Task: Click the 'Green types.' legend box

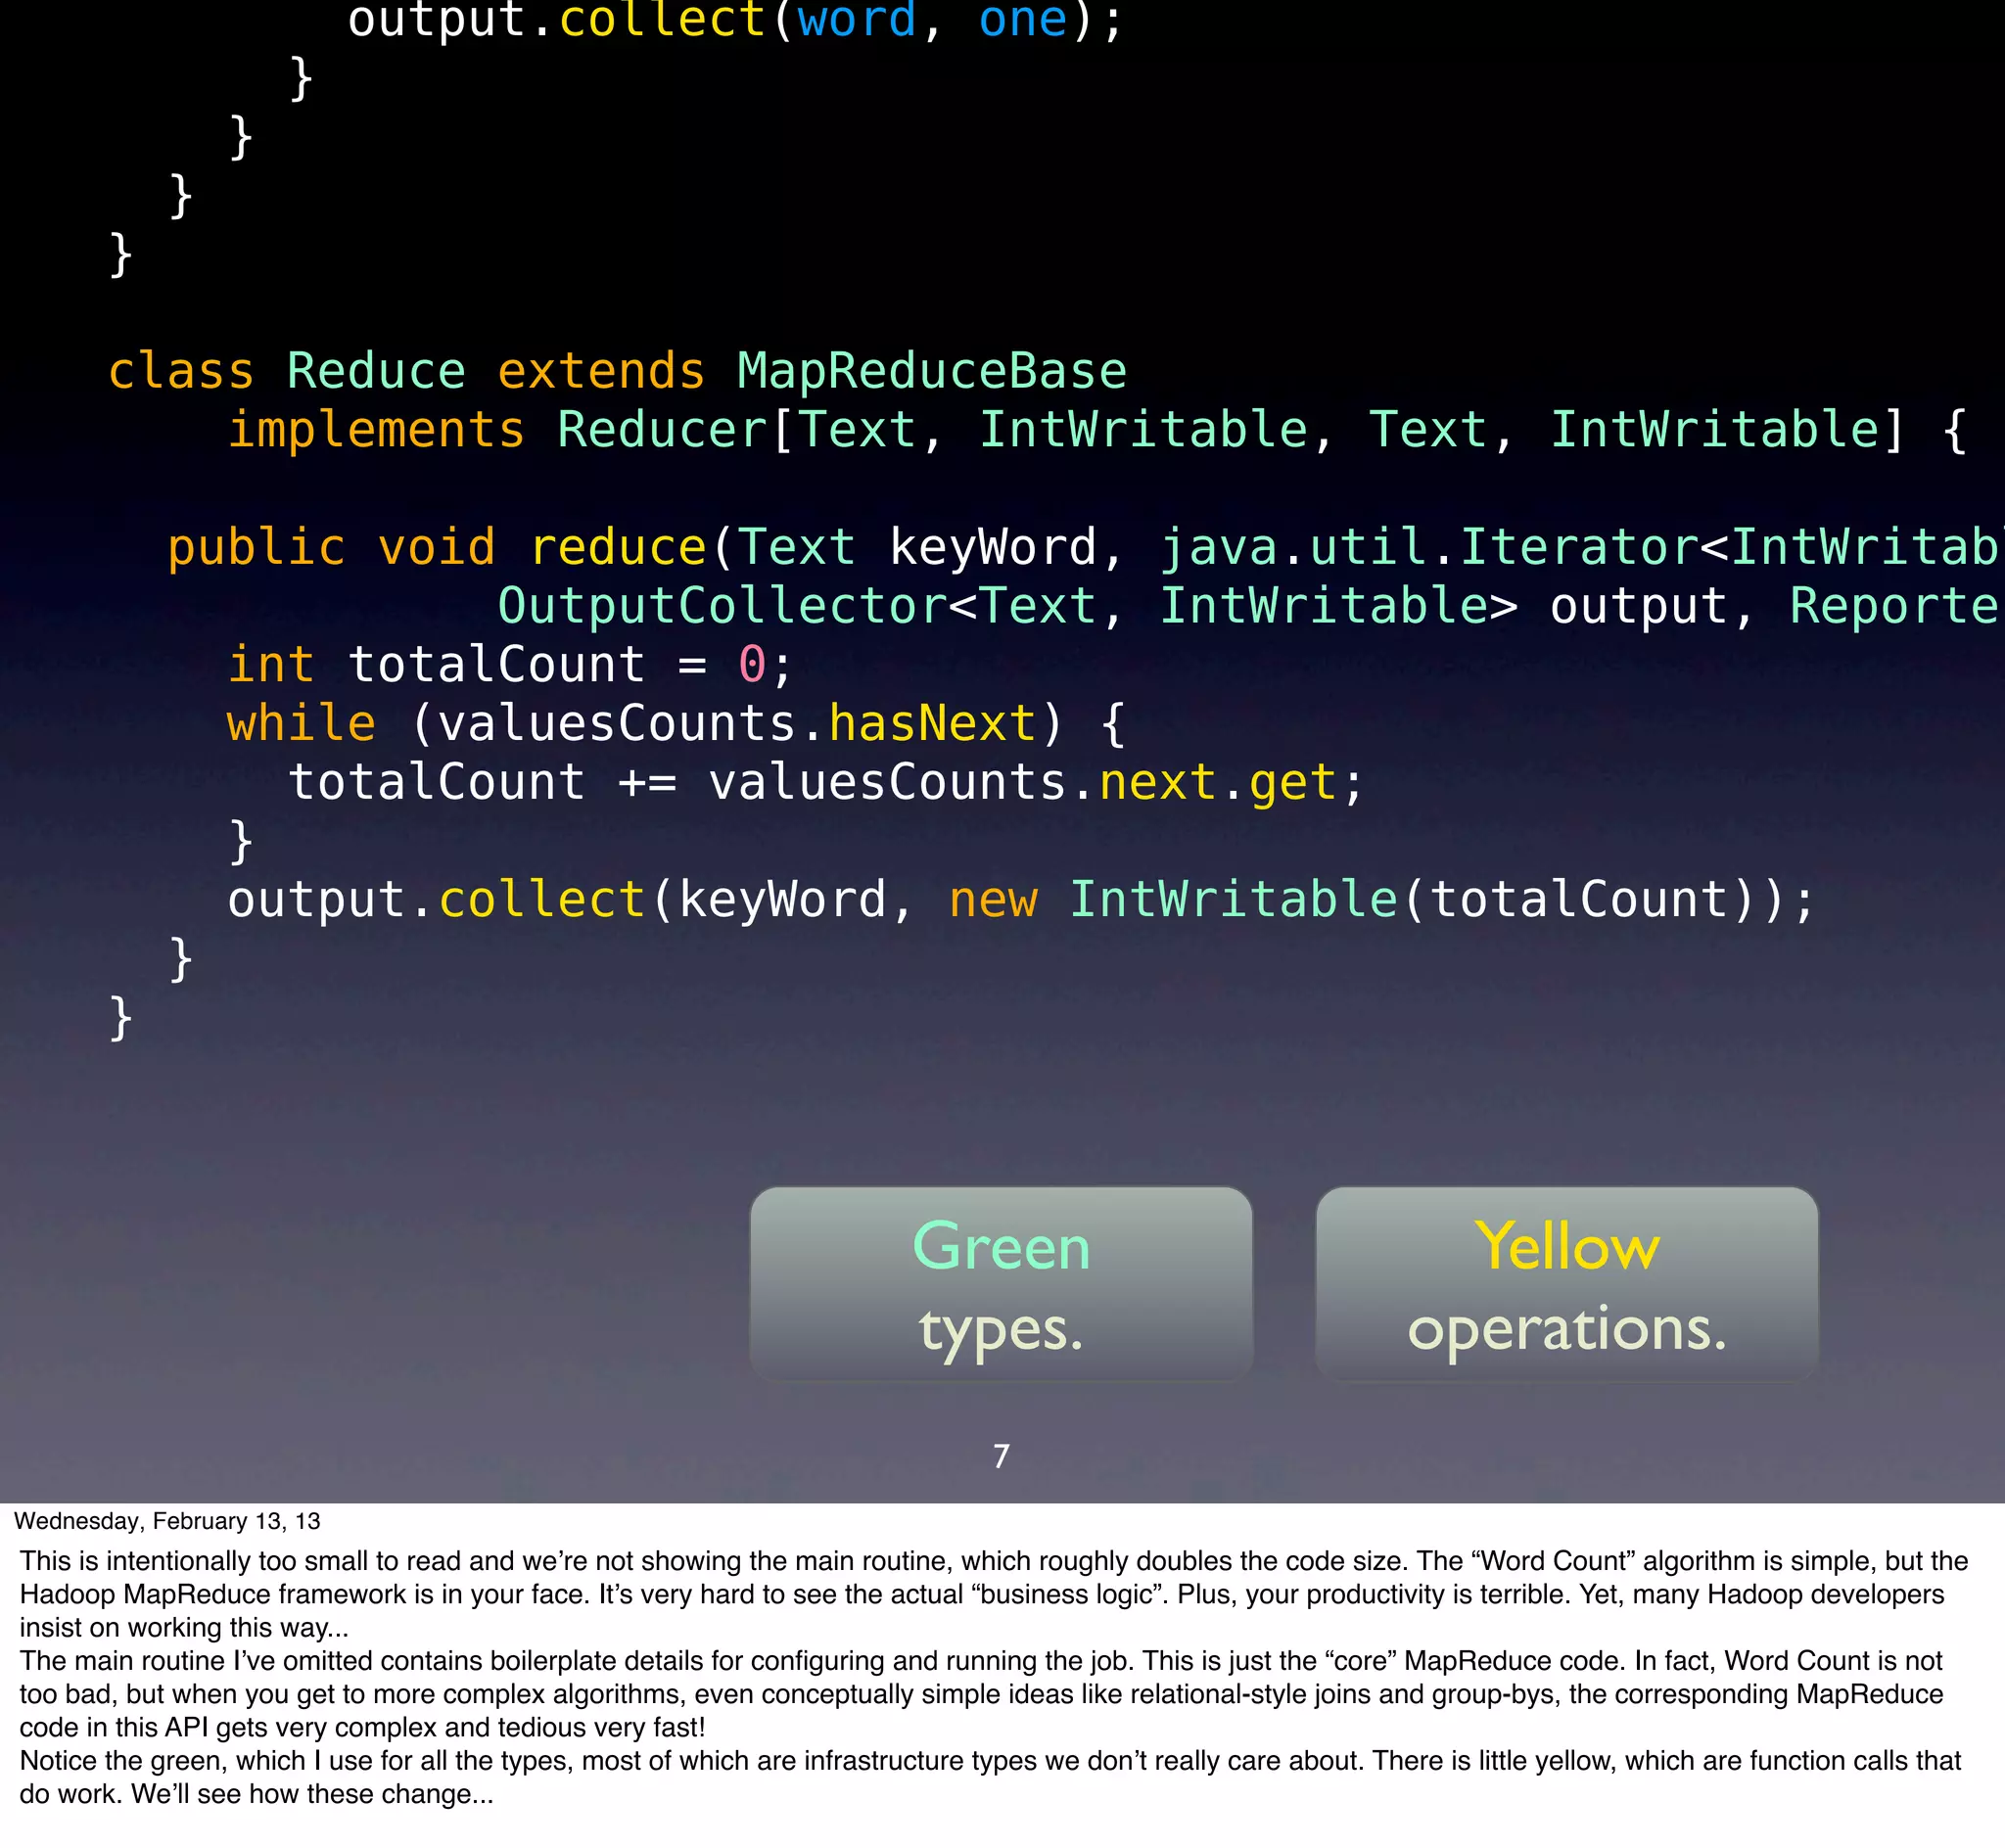Action: 1001,1284
